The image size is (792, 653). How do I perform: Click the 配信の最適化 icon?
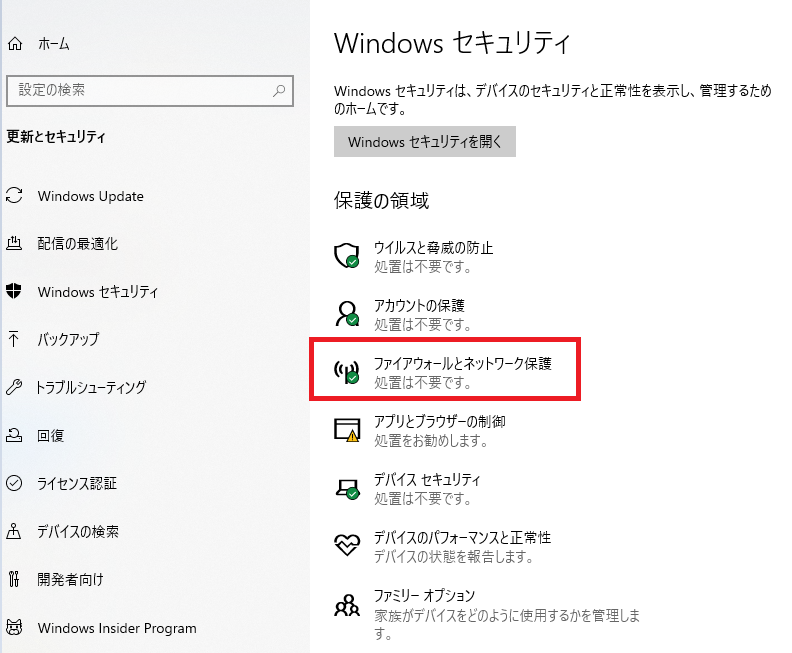click(14, 243)
